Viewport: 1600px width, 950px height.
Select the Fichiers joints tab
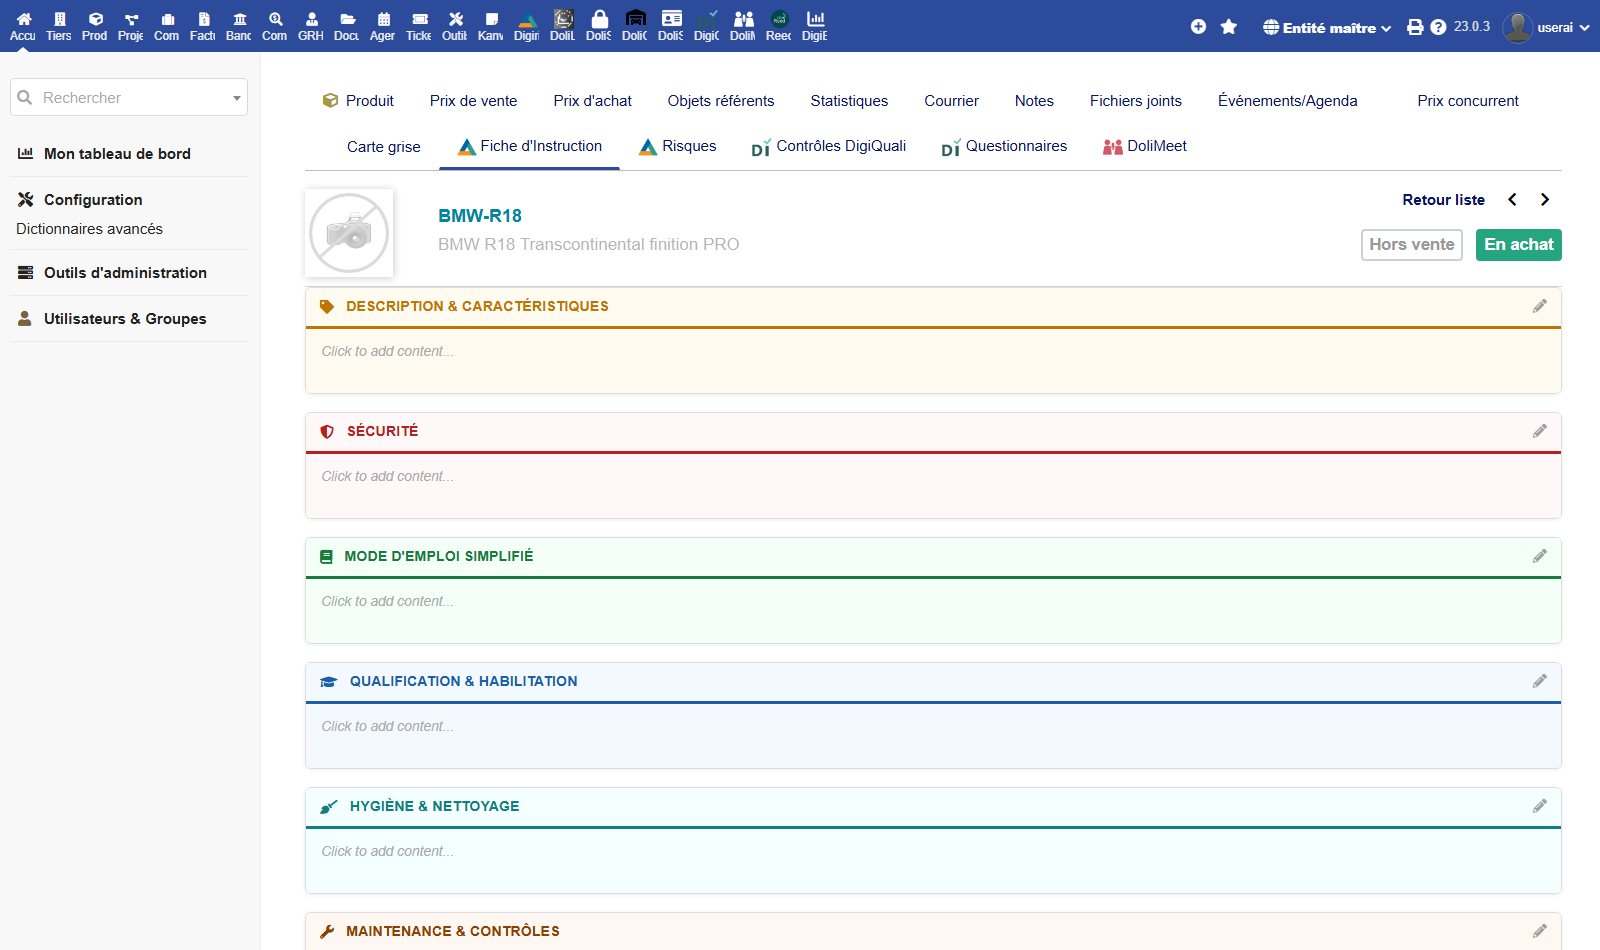(1136, 101)
